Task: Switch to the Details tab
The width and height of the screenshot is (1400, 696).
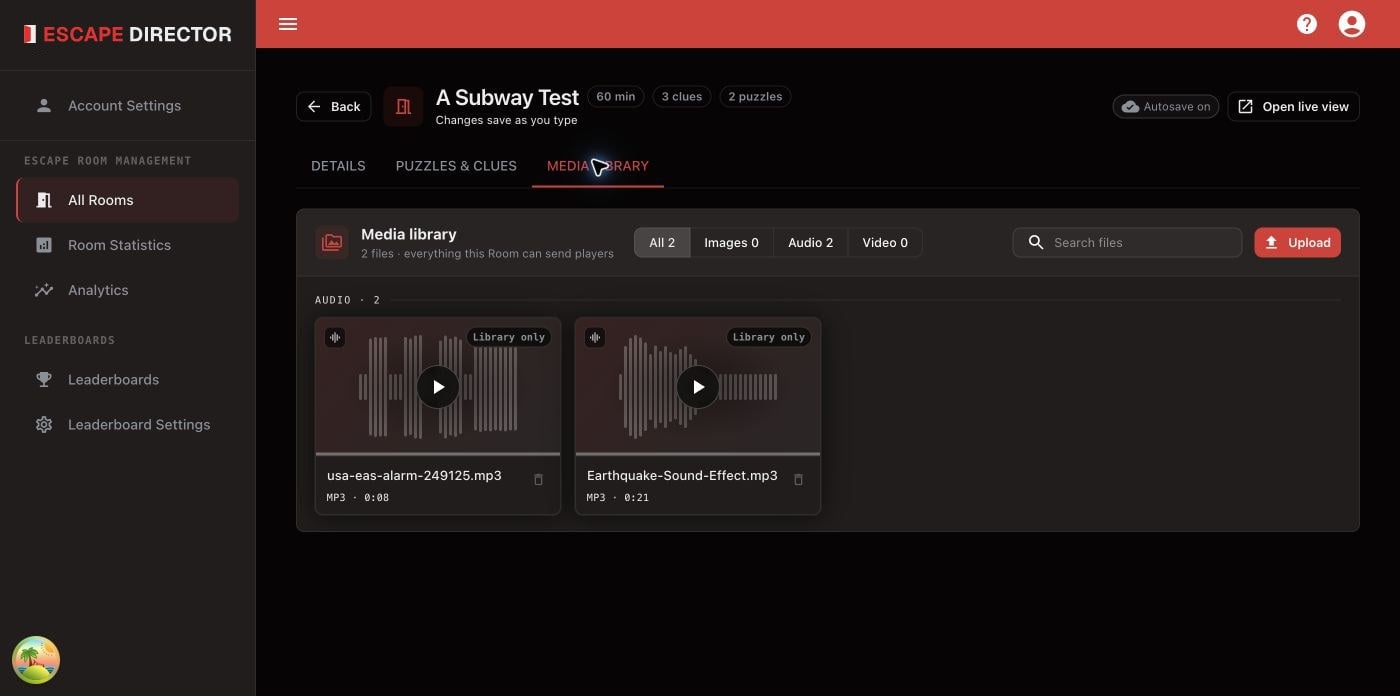Action: tap(338, 166)
